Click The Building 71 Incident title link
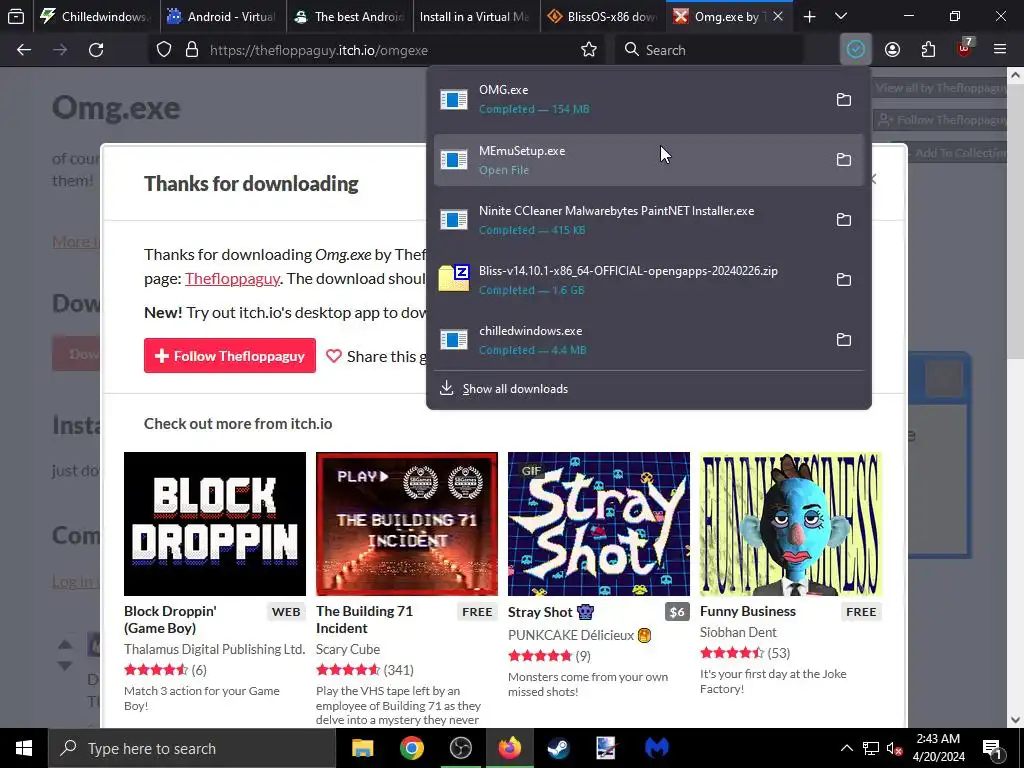 click(364, 620)
